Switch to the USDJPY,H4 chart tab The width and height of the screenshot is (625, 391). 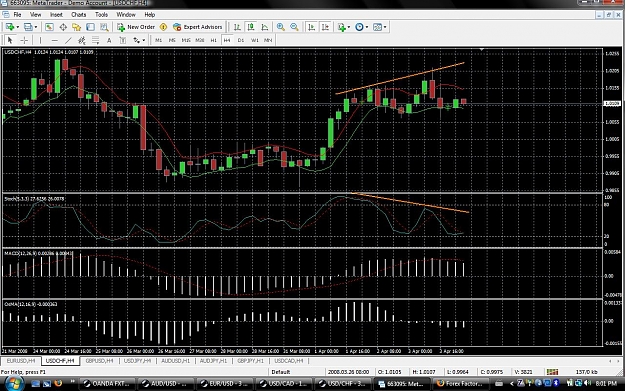click(137, 361)
